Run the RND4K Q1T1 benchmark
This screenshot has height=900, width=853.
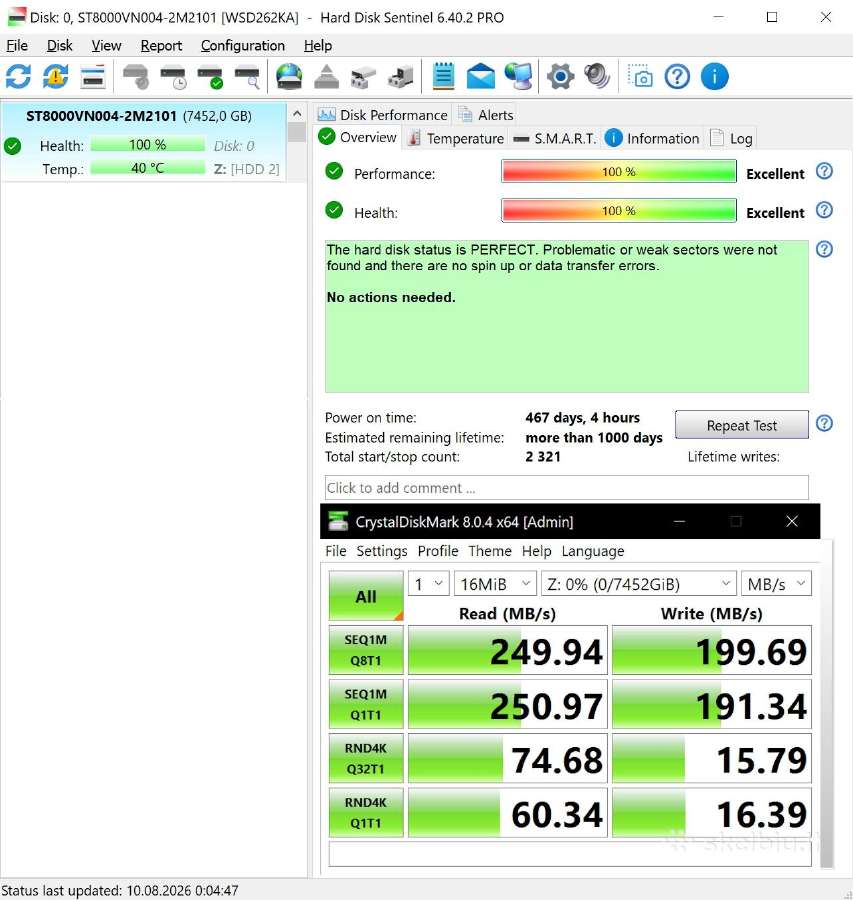[366, 812]
